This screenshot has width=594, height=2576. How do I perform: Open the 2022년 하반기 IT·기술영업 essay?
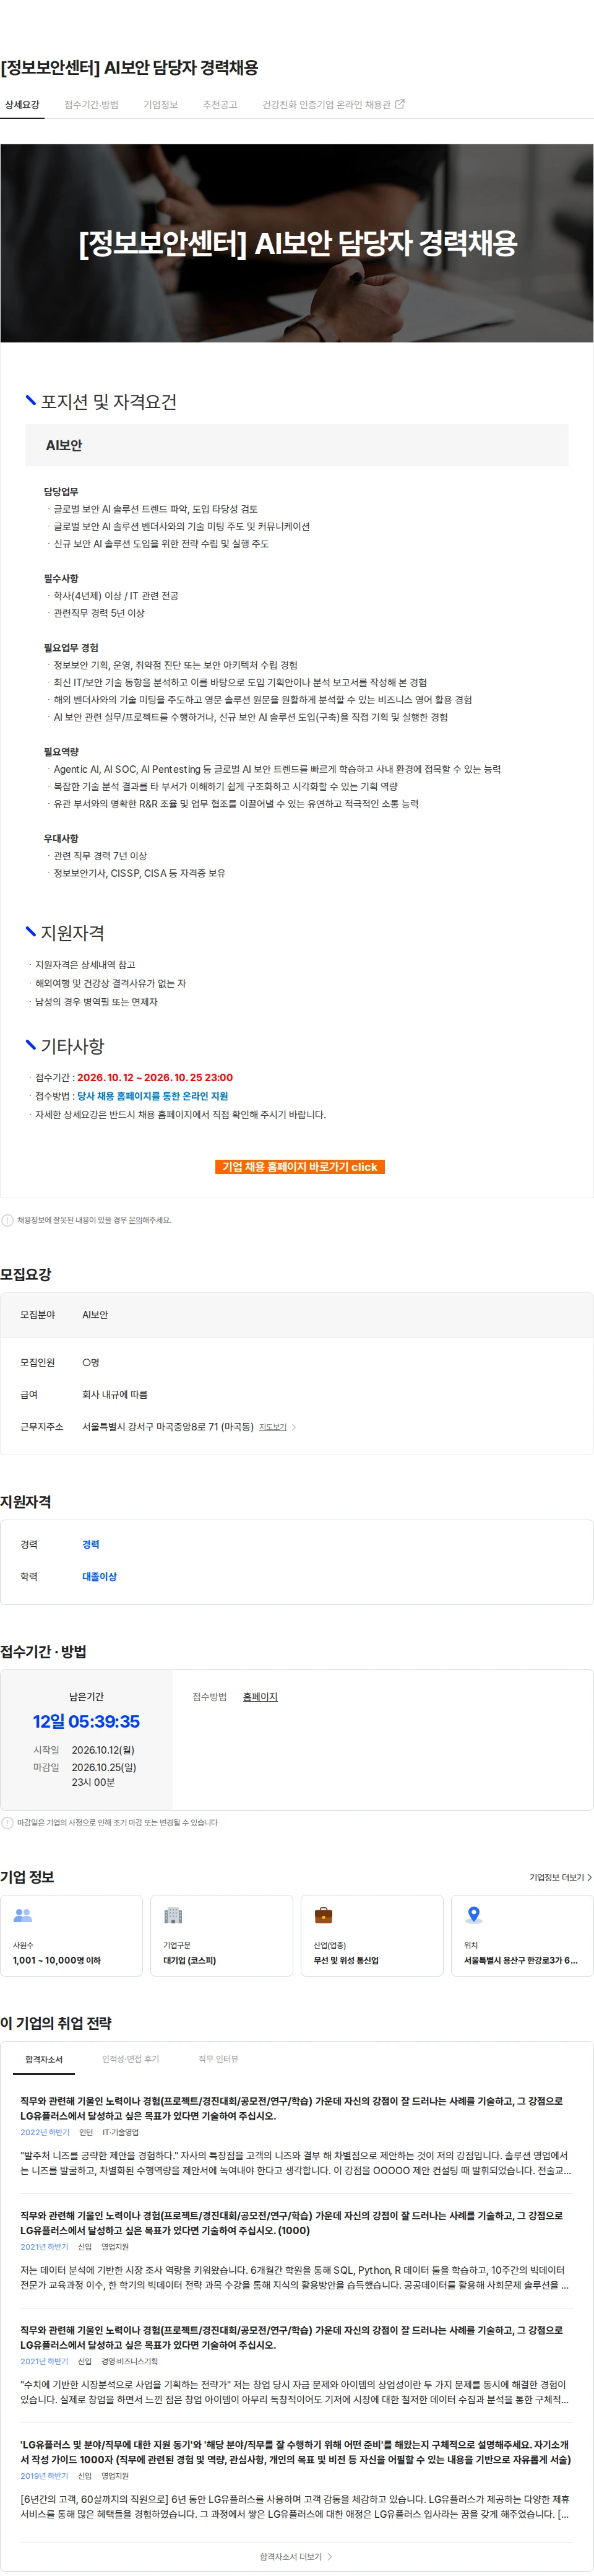296,2136
